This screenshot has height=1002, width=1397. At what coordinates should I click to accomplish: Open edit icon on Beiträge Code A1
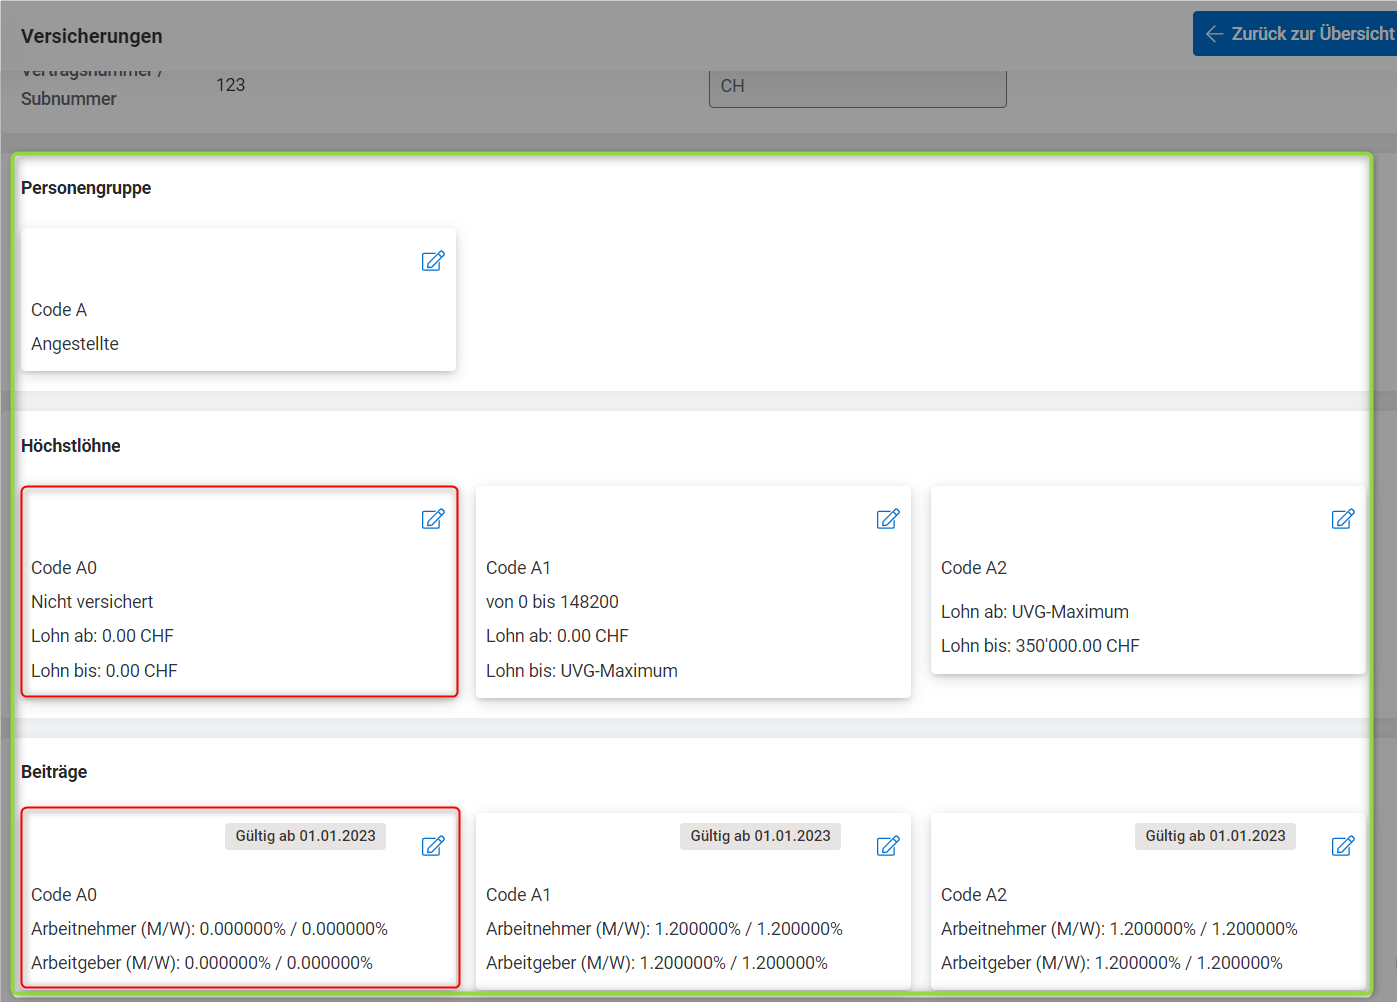click(887, 846)
